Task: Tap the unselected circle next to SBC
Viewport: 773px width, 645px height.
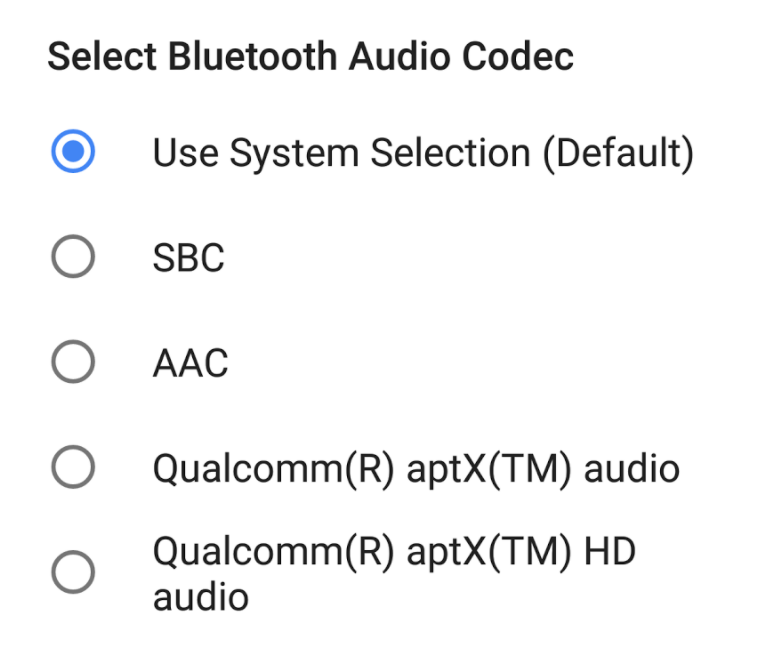Action: pos(73,258)
